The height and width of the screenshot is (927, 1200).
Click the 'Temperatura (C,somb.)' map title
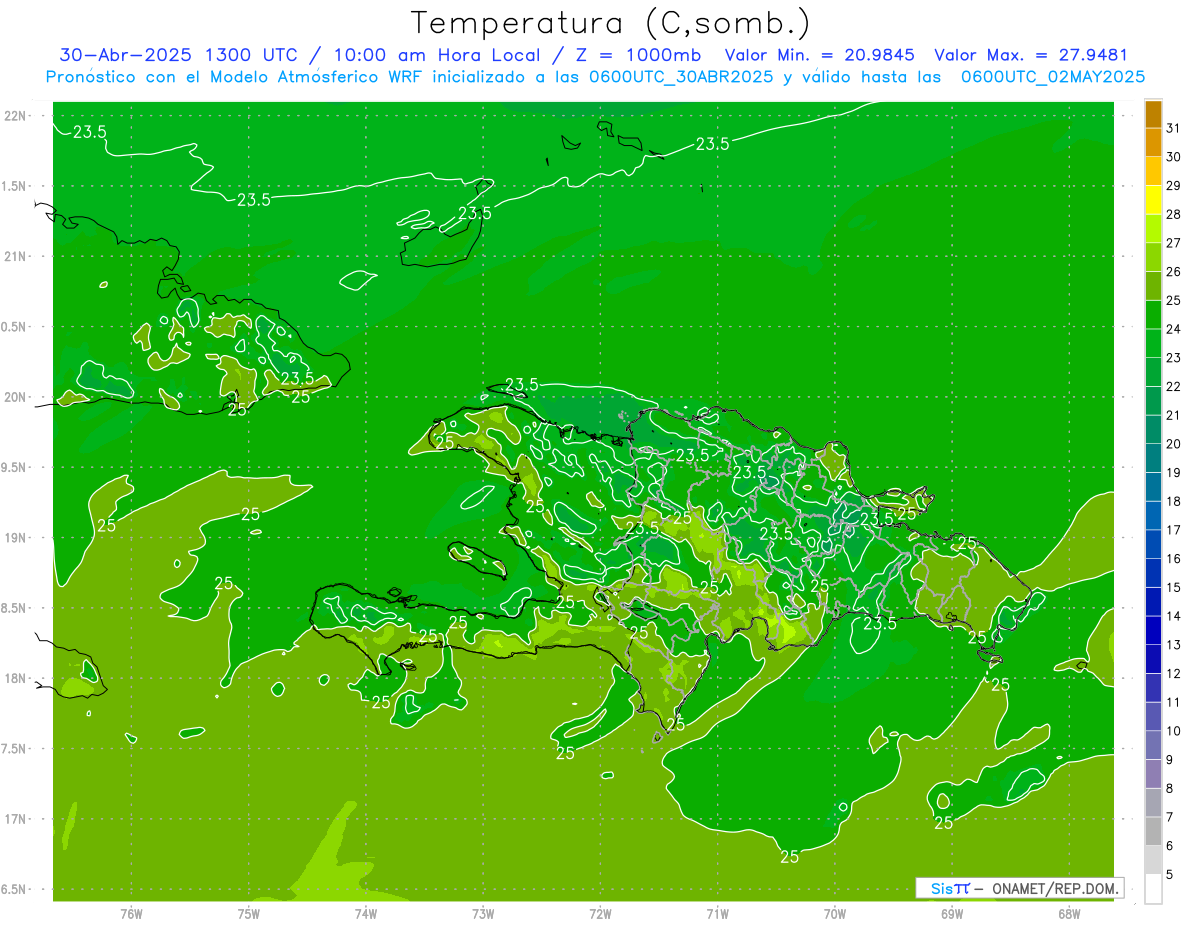(x=611, y=23)
